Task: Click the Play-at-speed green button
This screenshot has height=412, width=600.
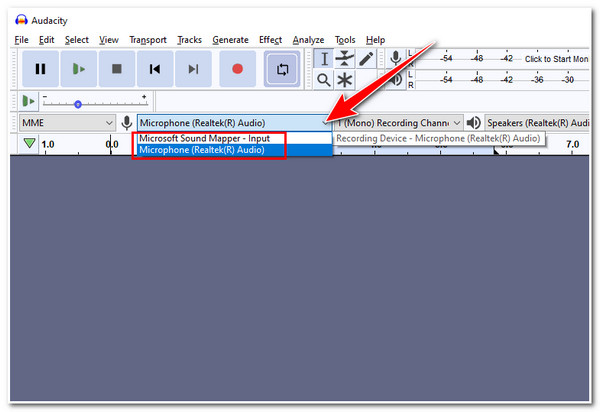Action: coord(28,101)
